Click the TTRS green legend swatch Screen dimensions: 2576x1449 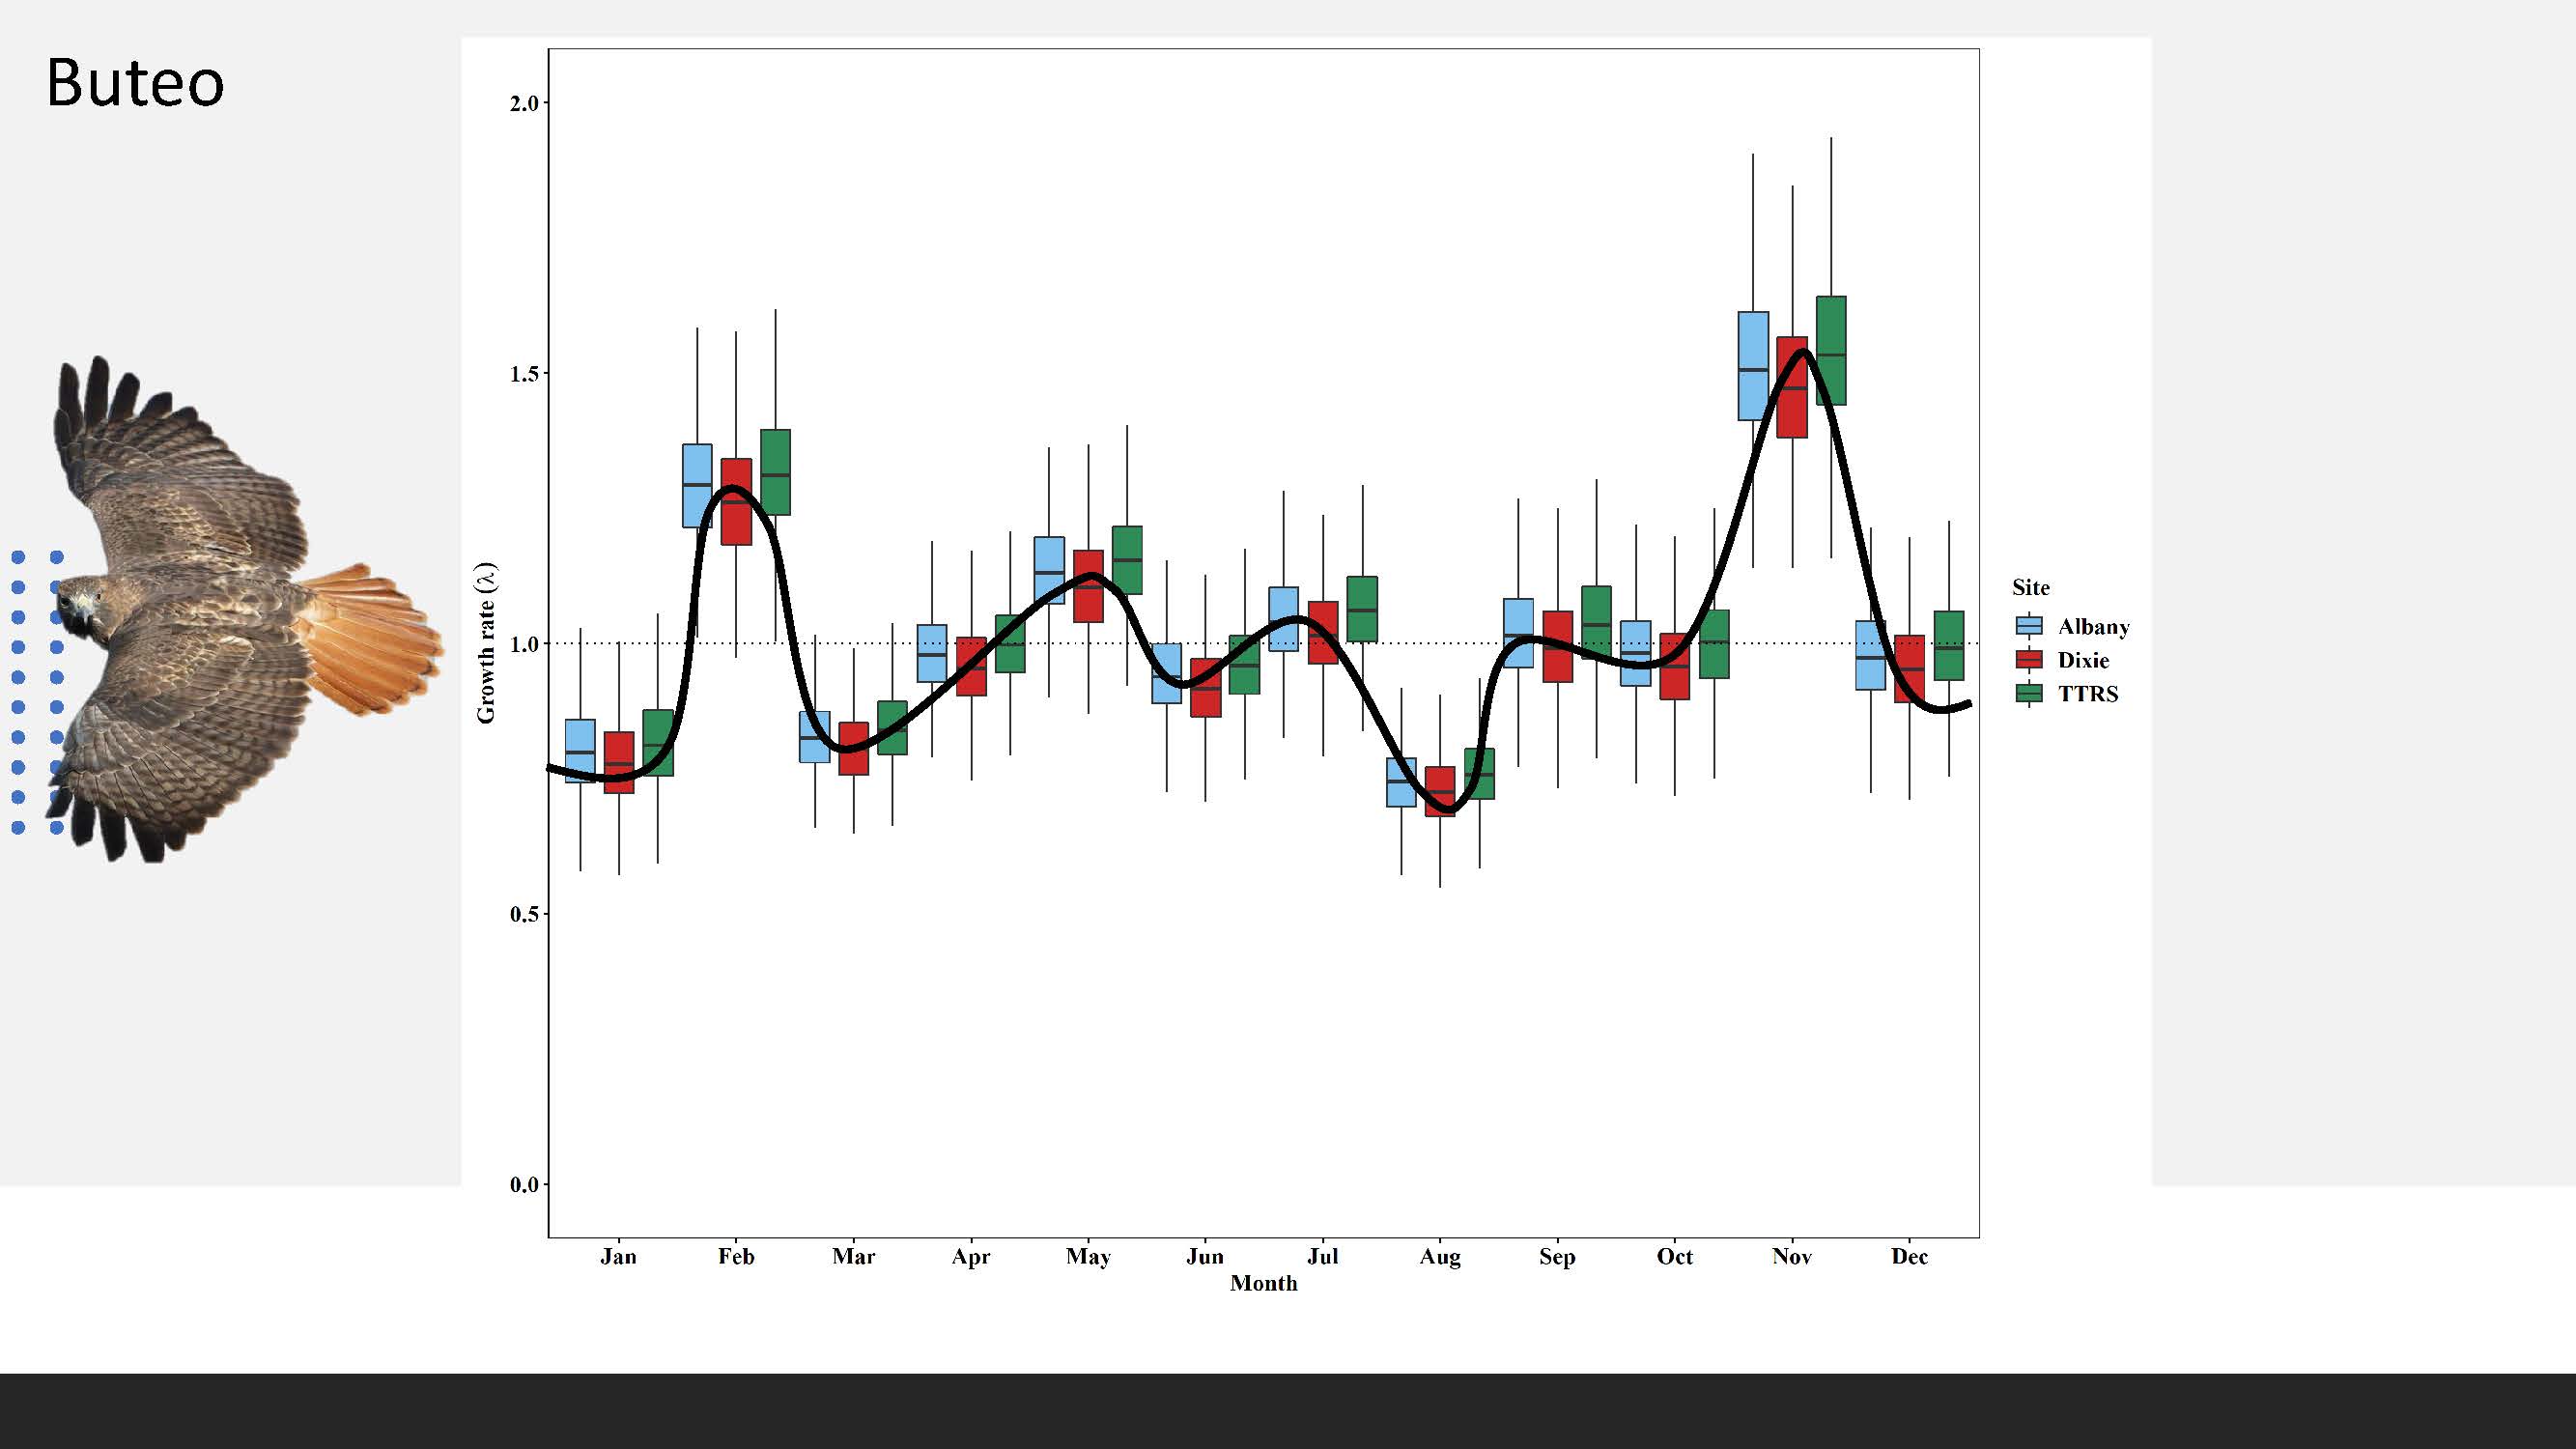tap(2029, 693)
